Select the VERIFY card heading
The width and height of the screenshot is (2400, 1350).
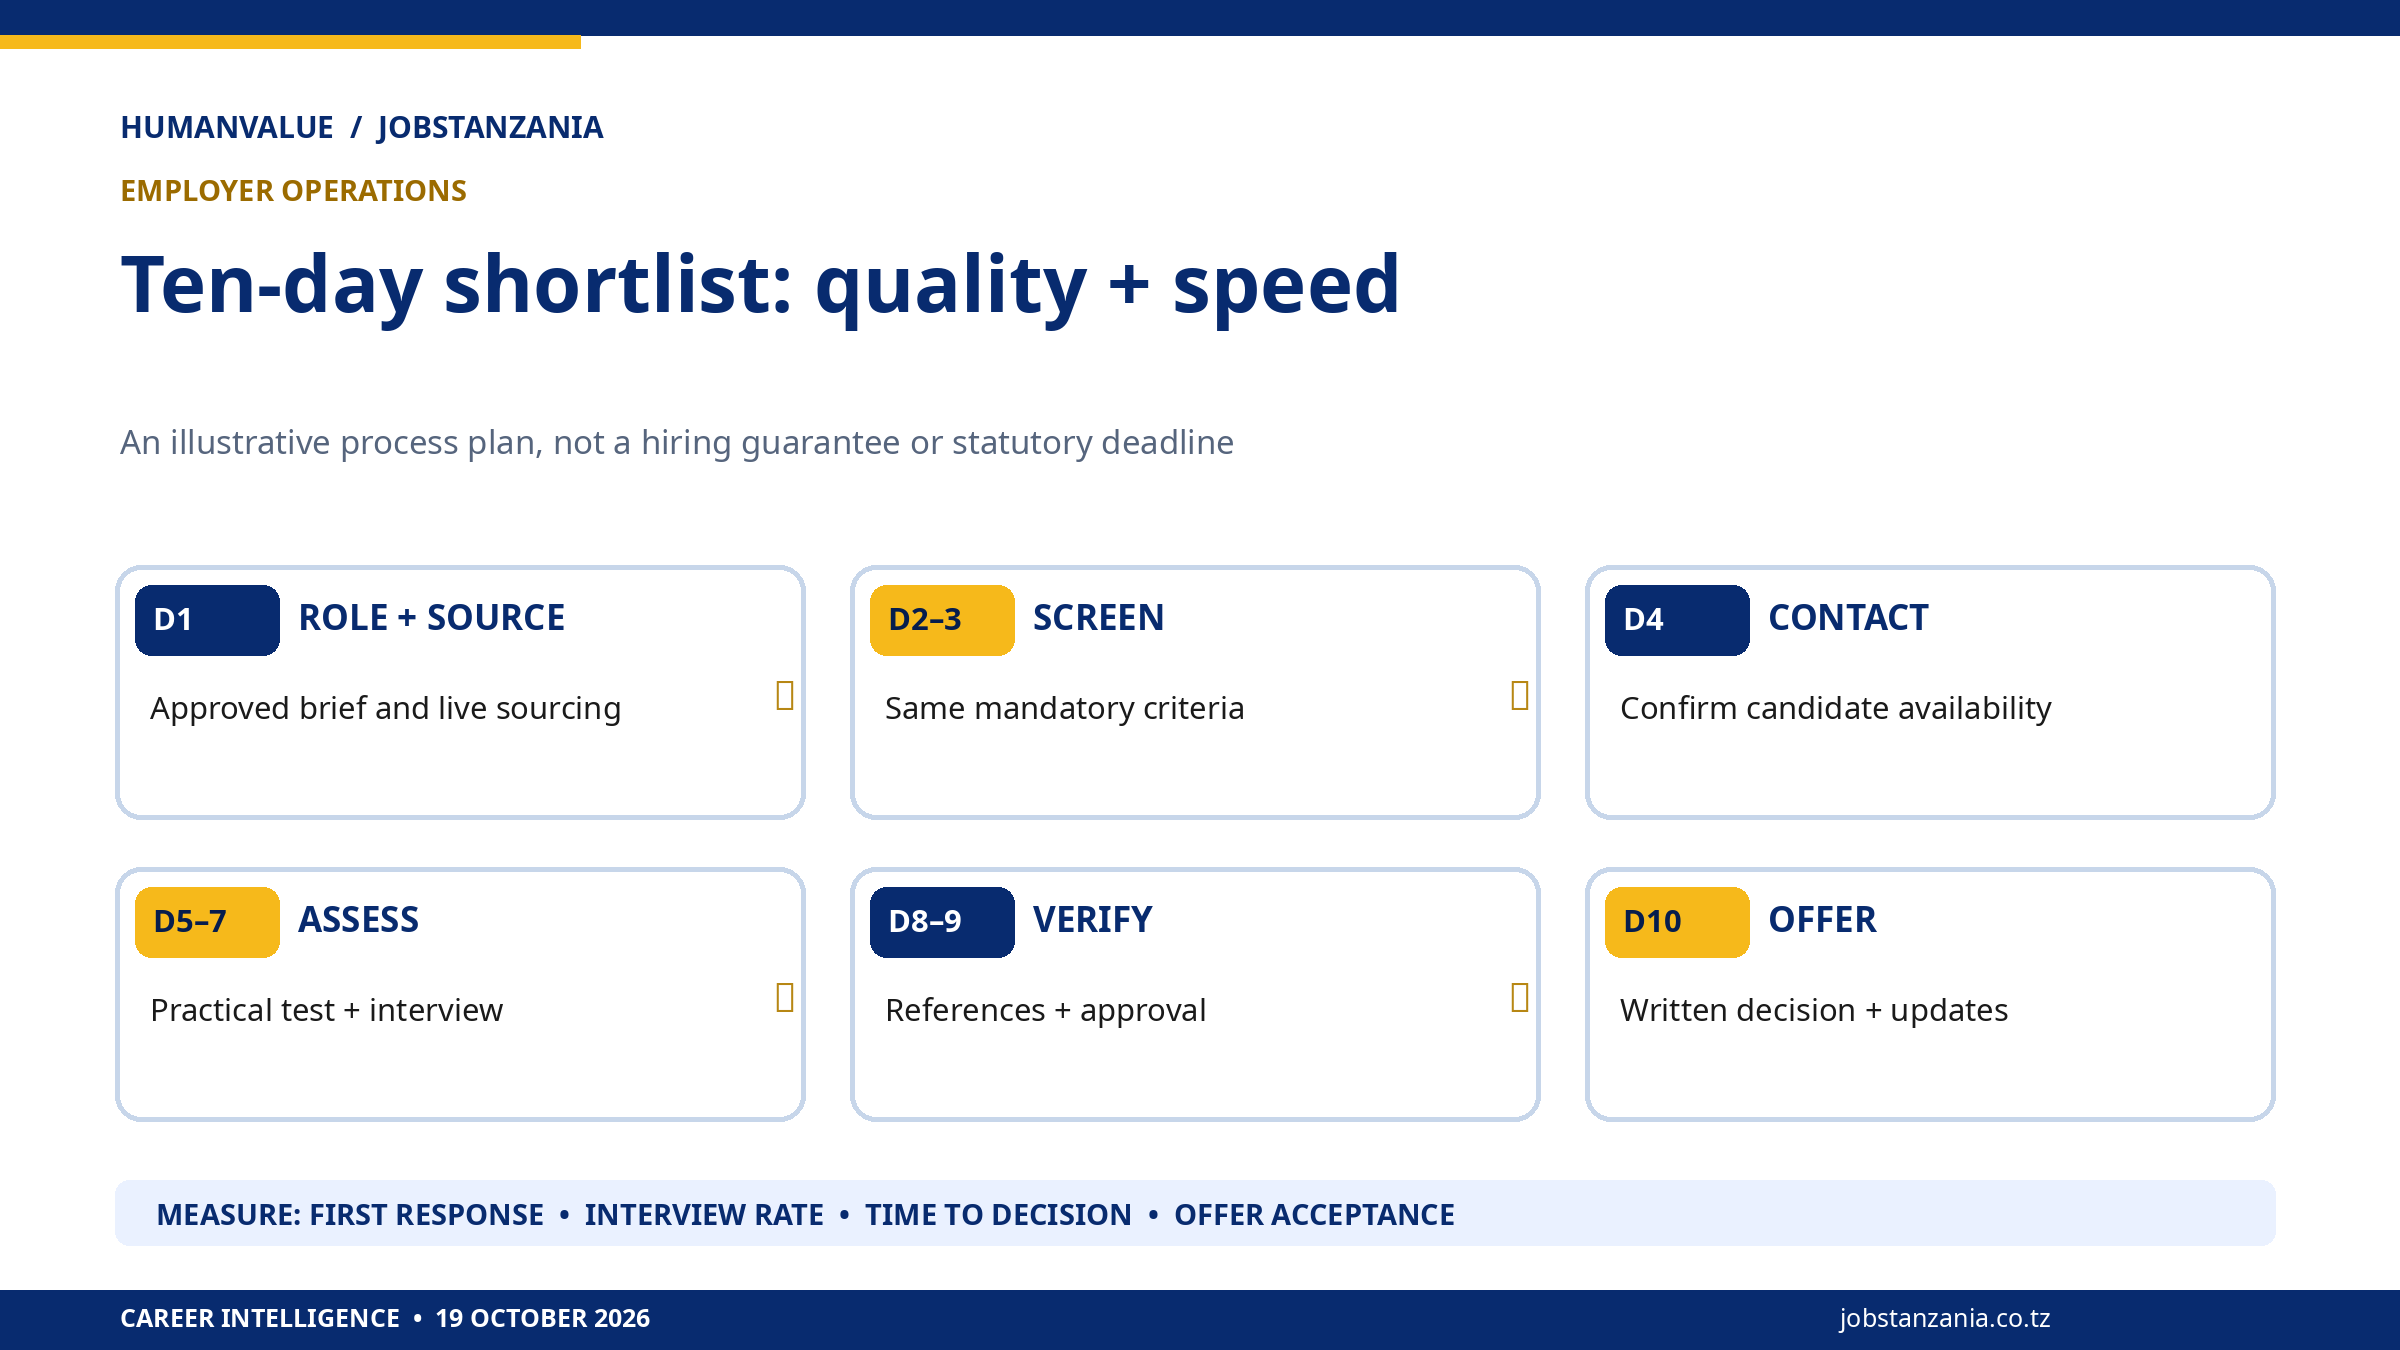(1092, 920)
